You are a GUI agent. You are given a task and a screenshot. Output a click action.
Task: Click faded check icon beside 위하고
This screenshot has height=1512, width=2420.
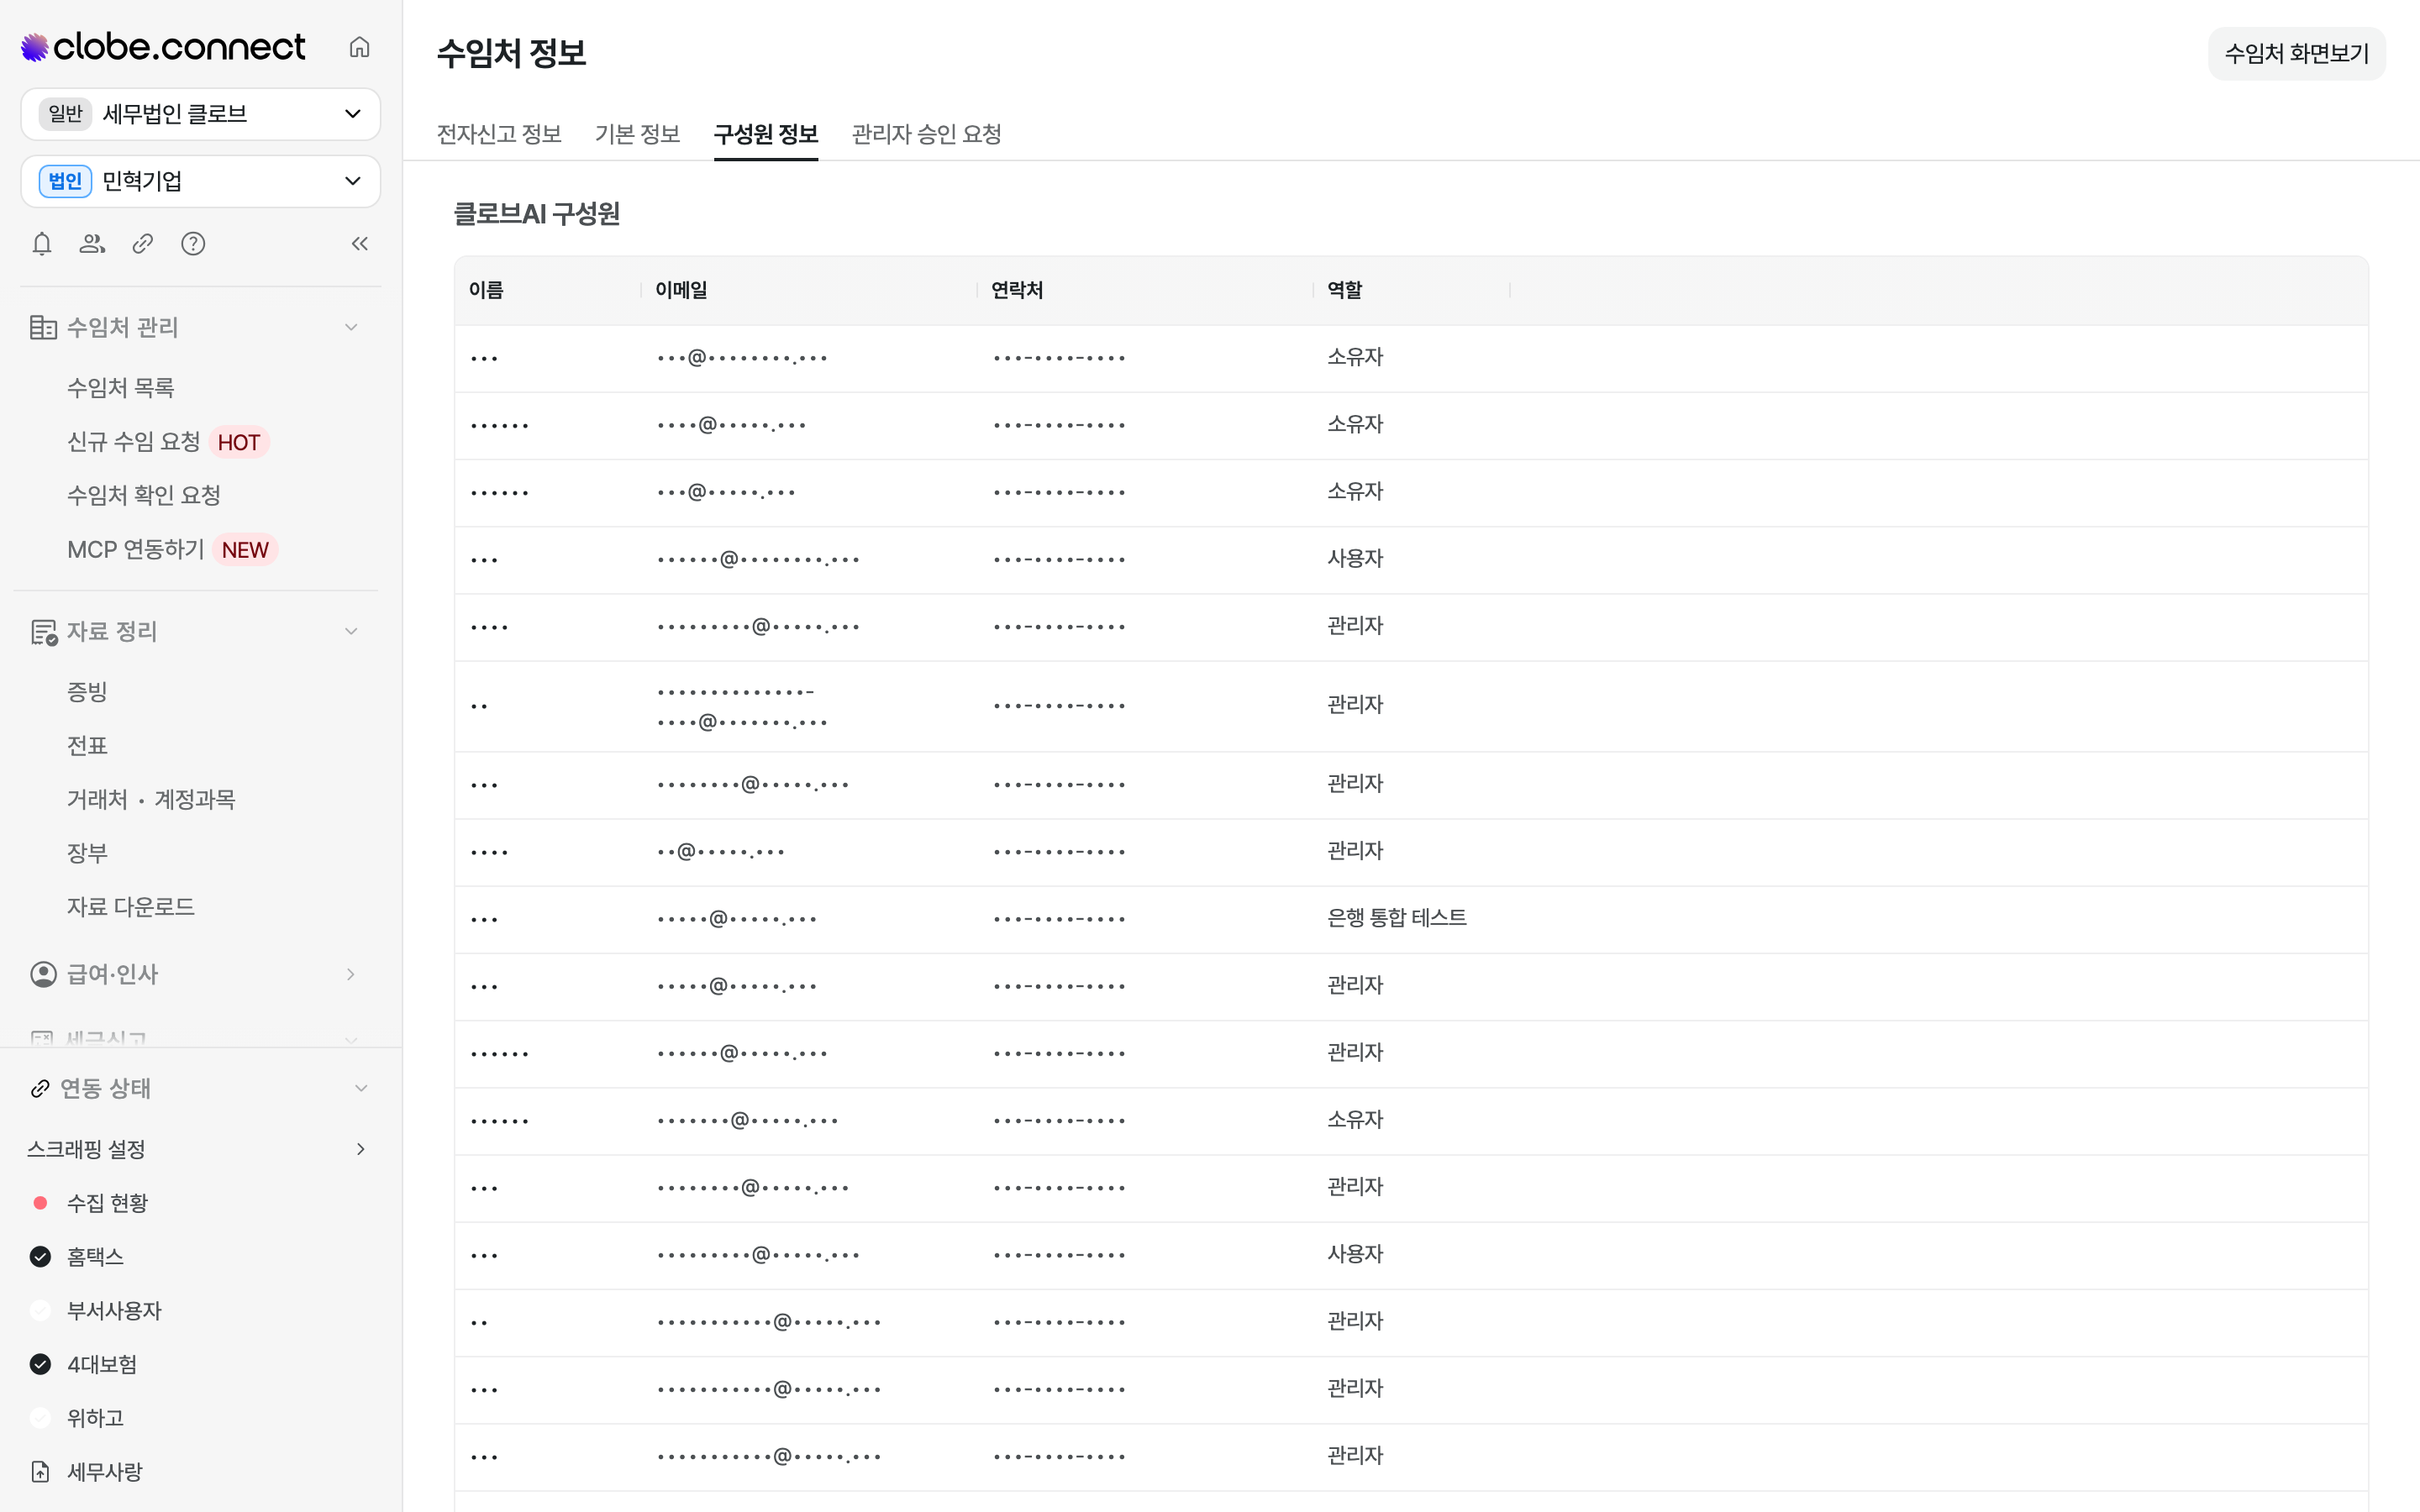coord(40,1418)
